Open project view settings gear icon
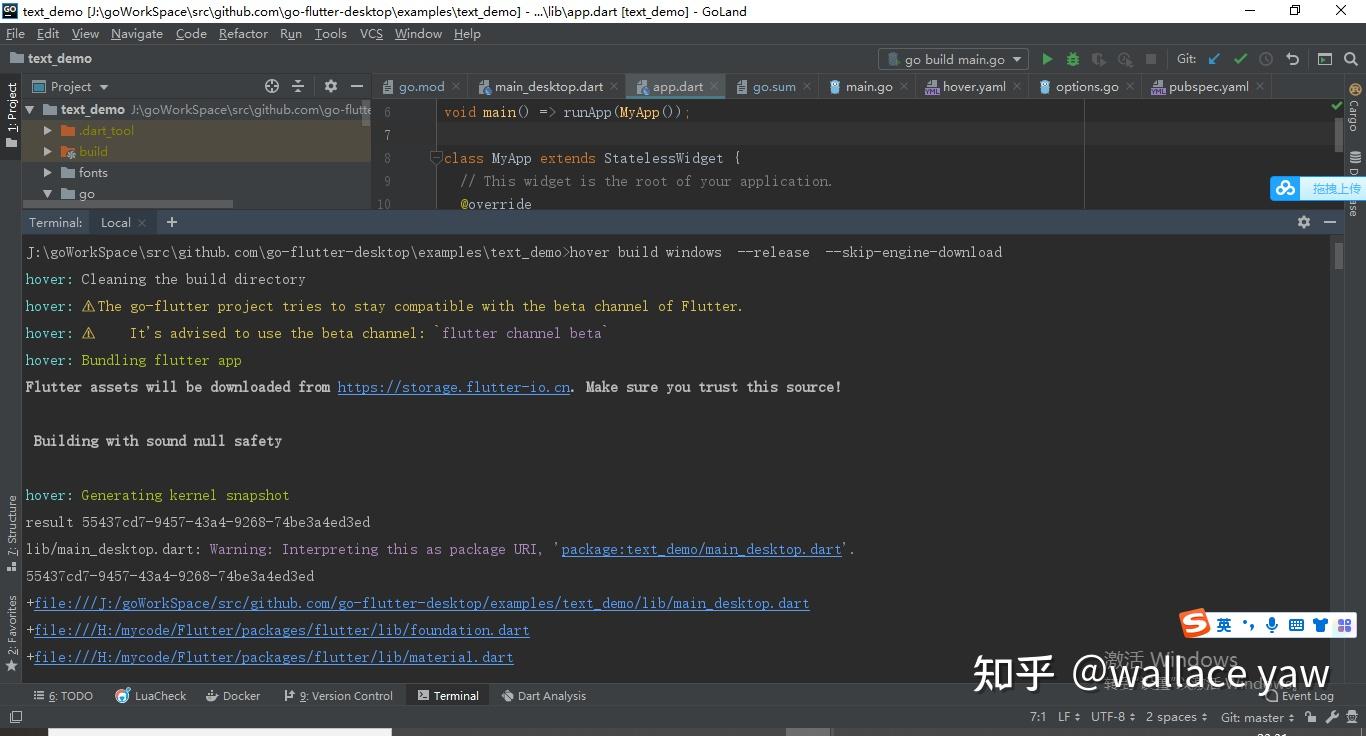This screenshot has height=736, width=1366. (330, 86)
